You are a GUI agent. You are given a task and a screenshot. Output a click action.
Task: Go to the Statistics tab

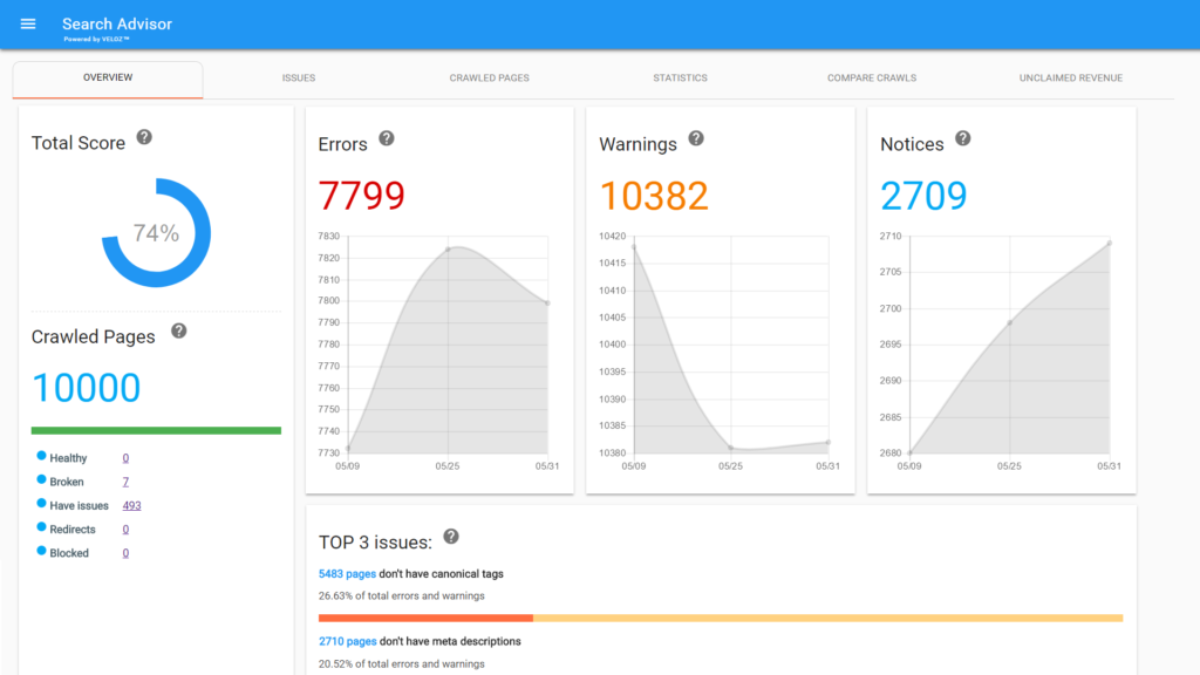pyautogui.click(x=680, y=78)
